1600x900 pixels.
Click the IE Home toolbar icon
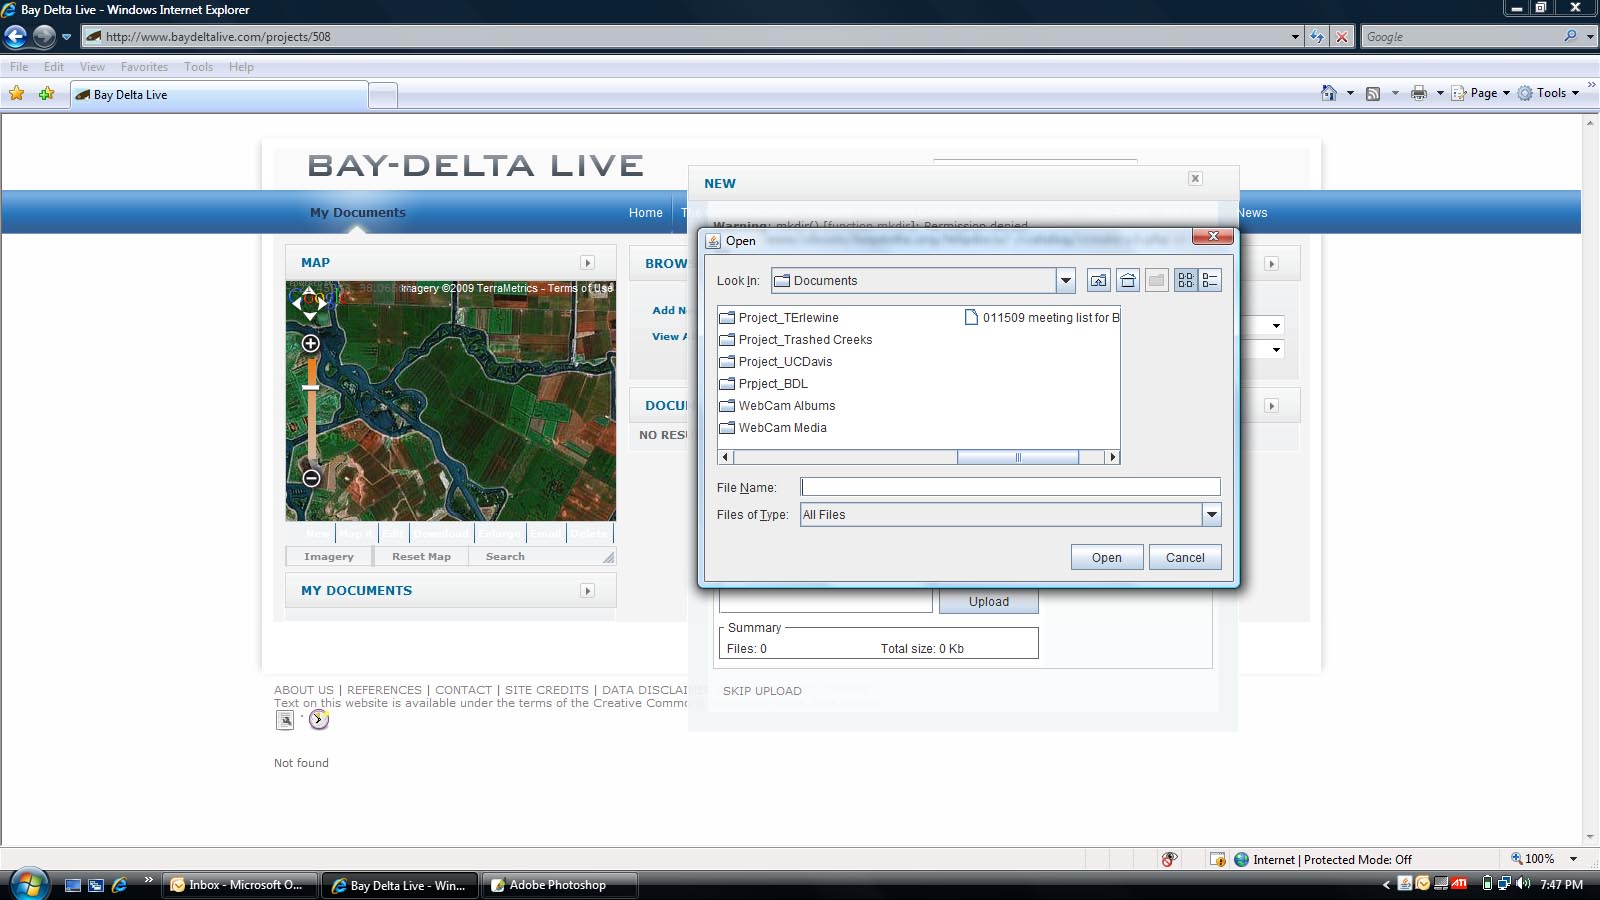[1329, 93]
